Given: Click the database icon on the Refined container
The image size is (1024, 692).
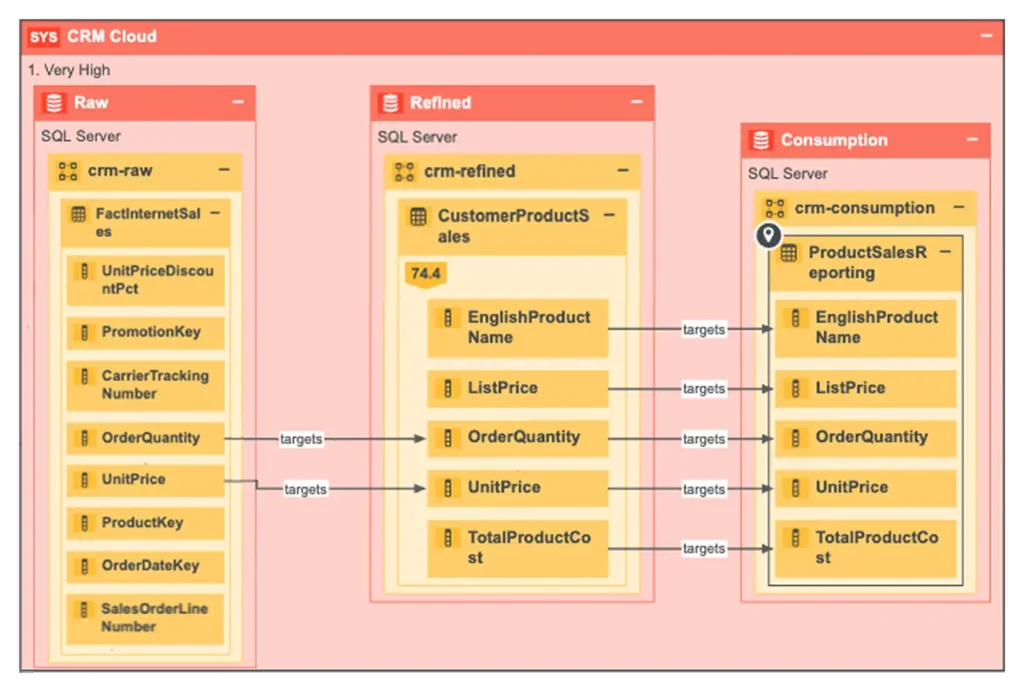Looking at the screenshot, I should [x=389, y=102].
